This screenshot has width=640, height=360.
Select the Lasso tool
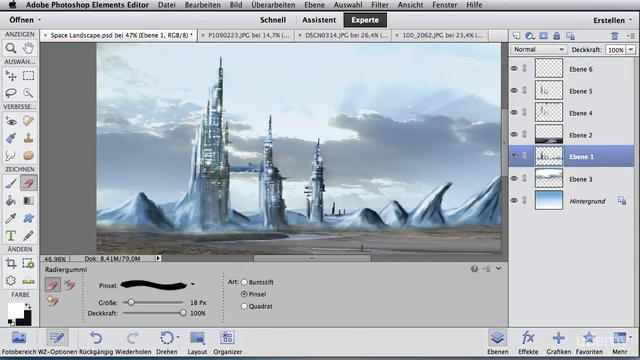(x=11, y=93)
